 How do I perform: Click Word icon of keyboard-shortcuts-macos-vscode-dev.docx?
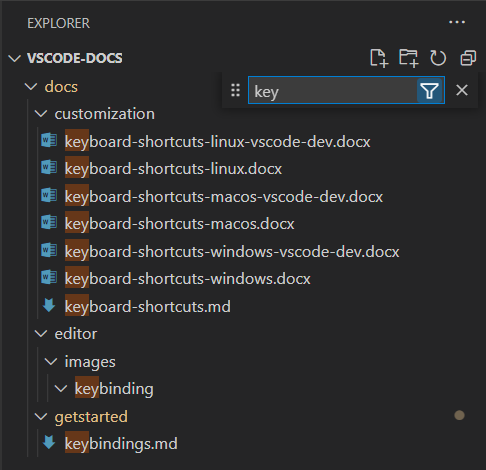click(x=49, y=195)
